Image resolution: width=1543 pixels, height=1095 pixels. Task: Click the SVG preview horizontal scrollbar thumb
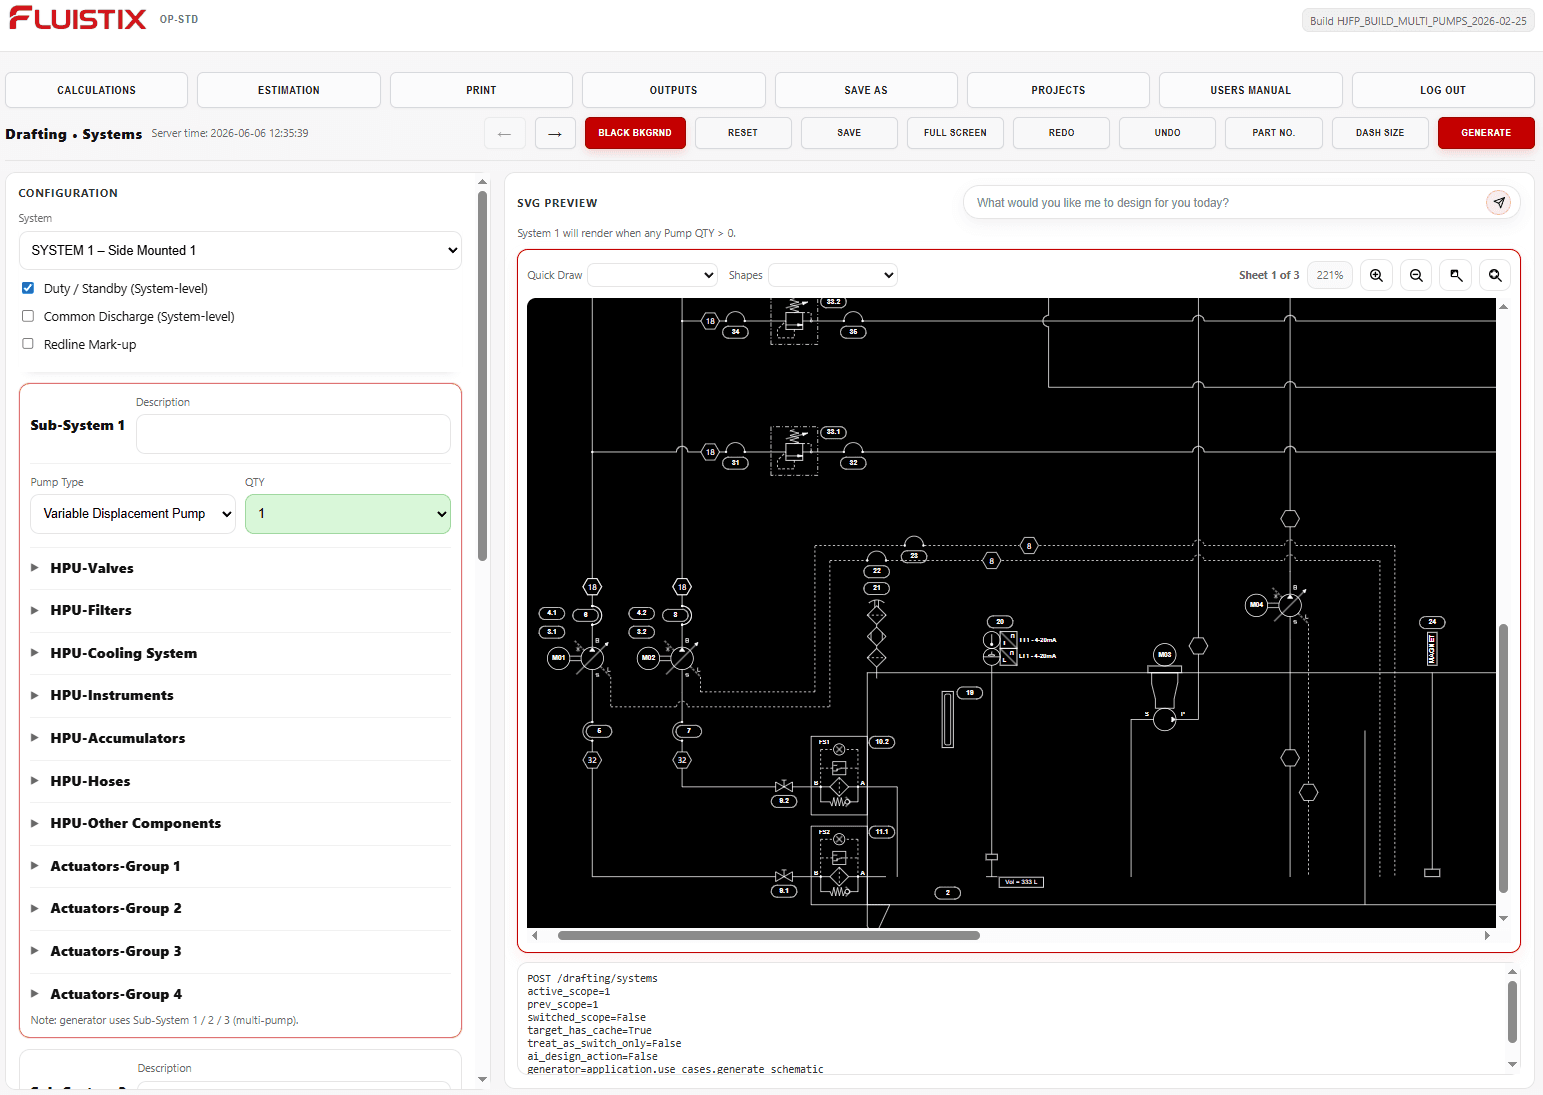(769, 936)
